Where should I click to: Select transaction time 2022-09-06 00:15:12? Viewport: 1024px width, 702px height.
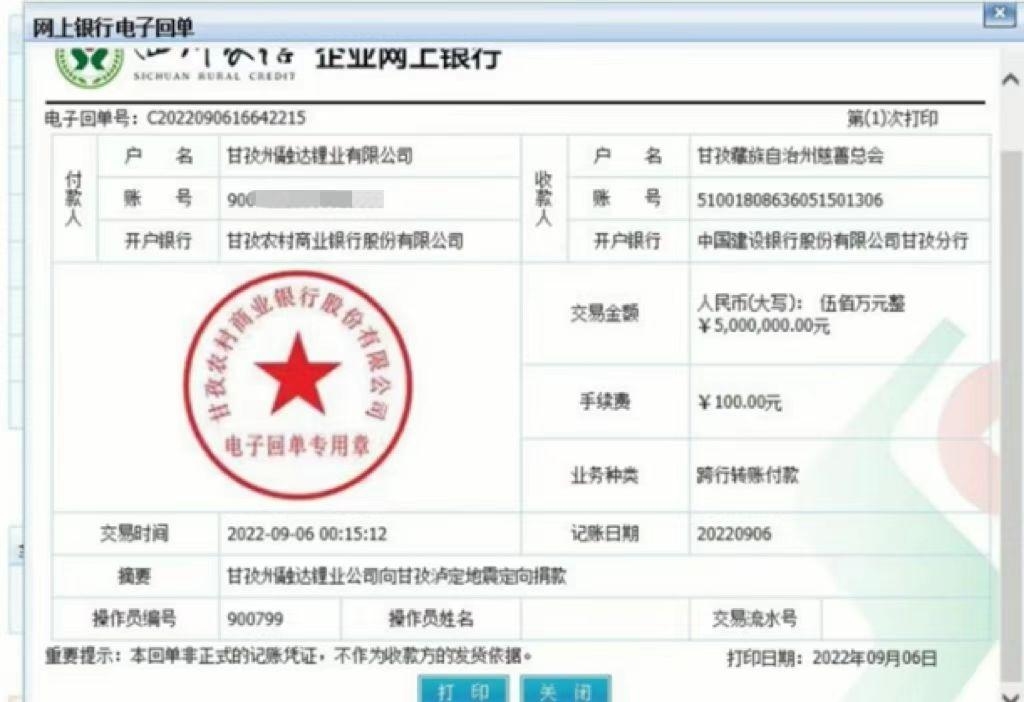pyautogui.click(x=307, y=534)
